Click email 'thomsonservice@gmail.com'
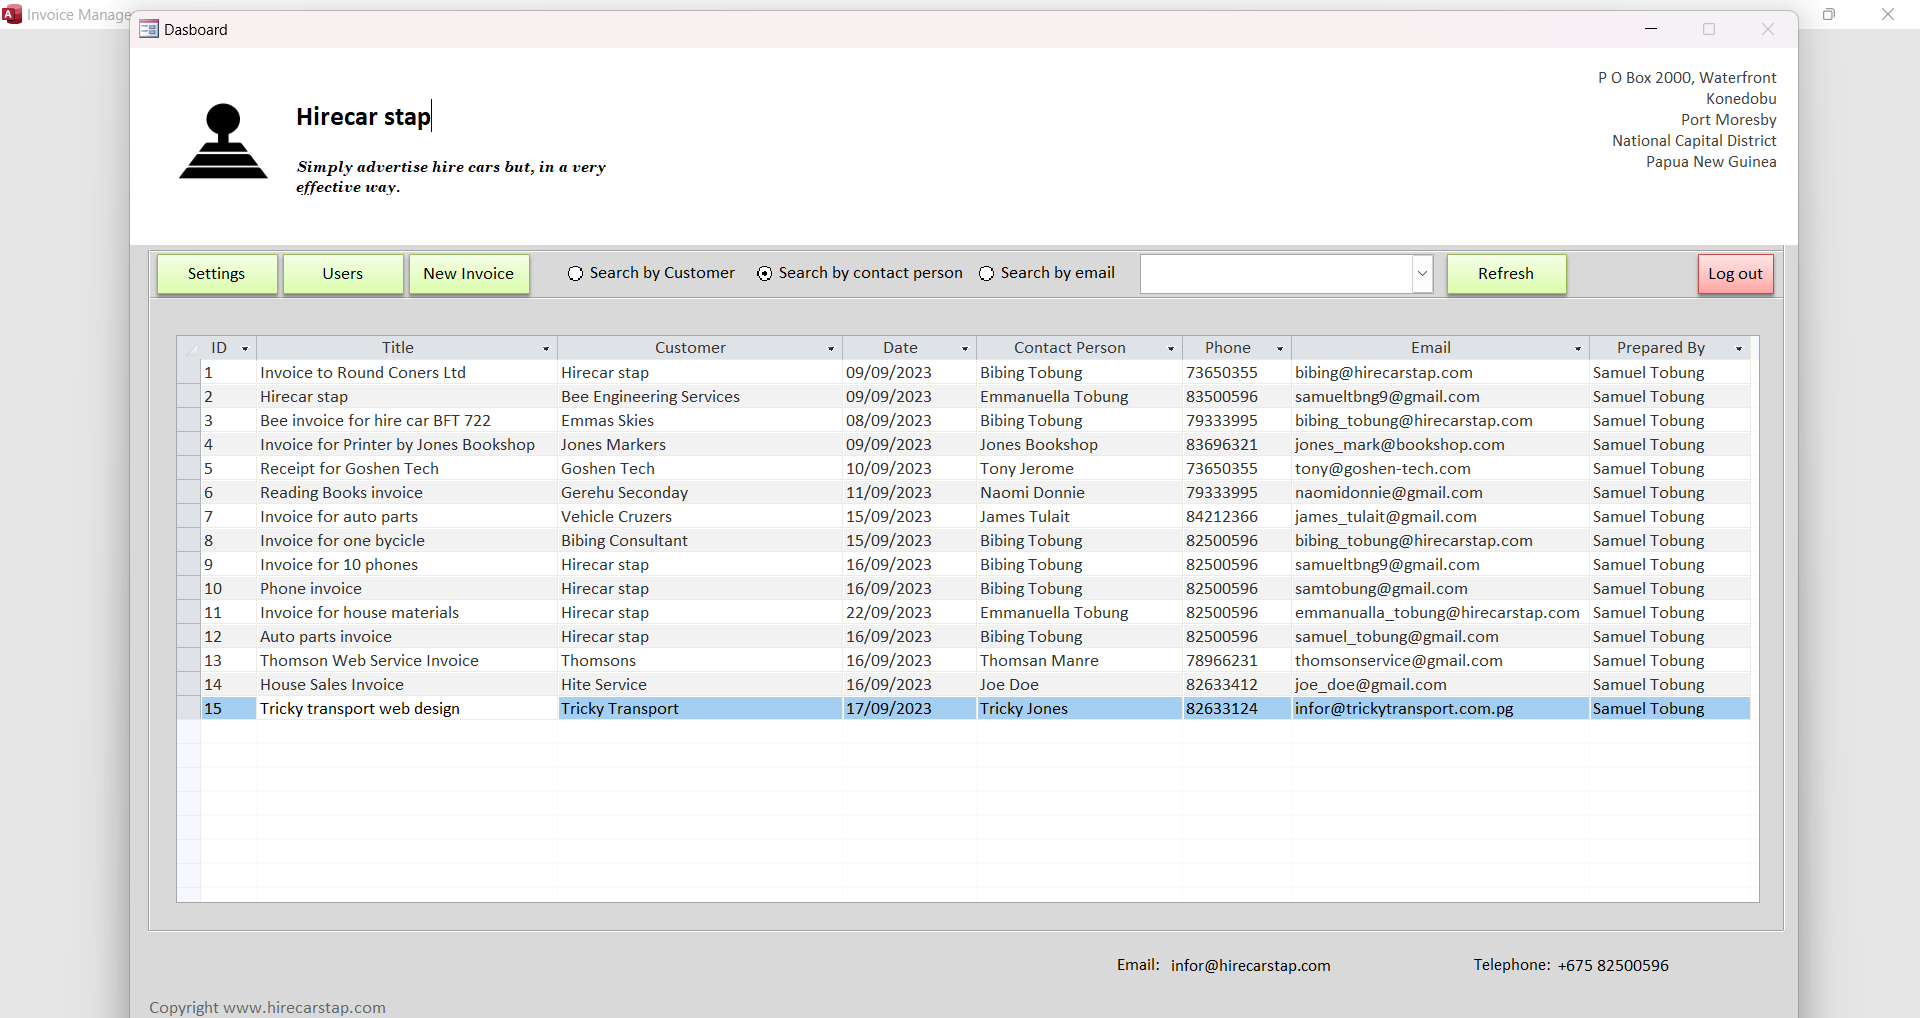The width and height of the screenshot is (1920, 1018). pos(1399,660)
